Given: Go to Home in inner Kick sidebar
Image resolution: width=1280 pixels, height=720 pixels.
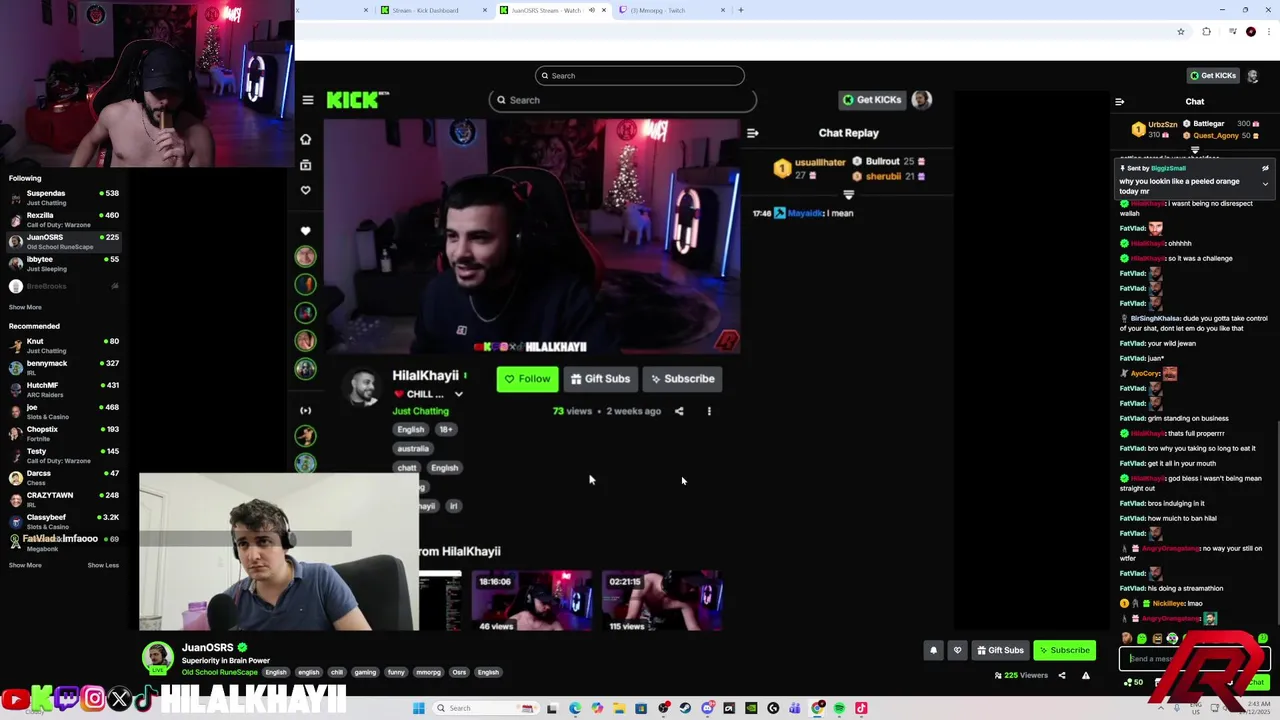Looking at the screenshot, I should pos(306,139).
